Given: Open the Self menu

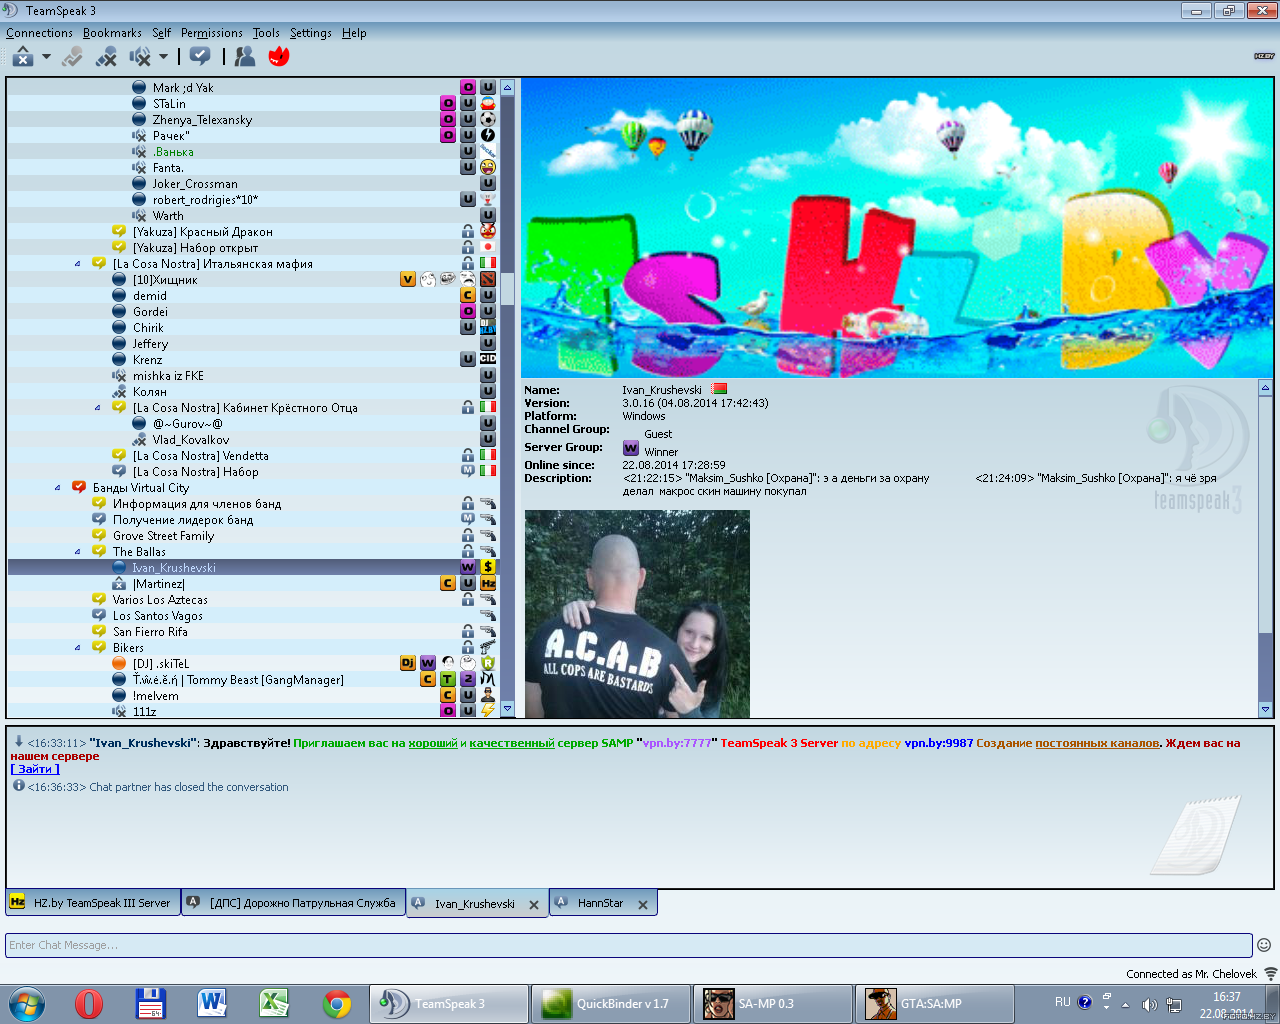Looking at the screenshot, I should 161,33.
